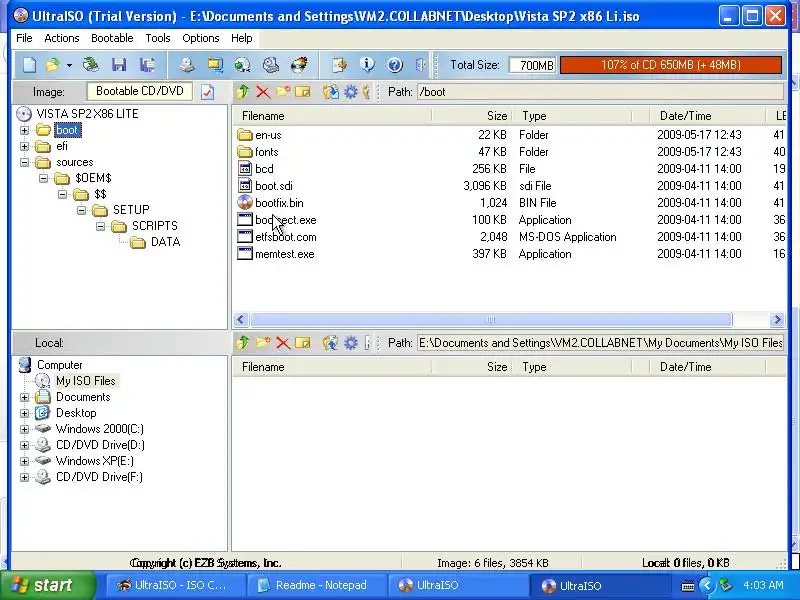The width and height of the screenshot is (800, 600).
Task: Expand the boot folder tree node
Action: pos(24,131)
